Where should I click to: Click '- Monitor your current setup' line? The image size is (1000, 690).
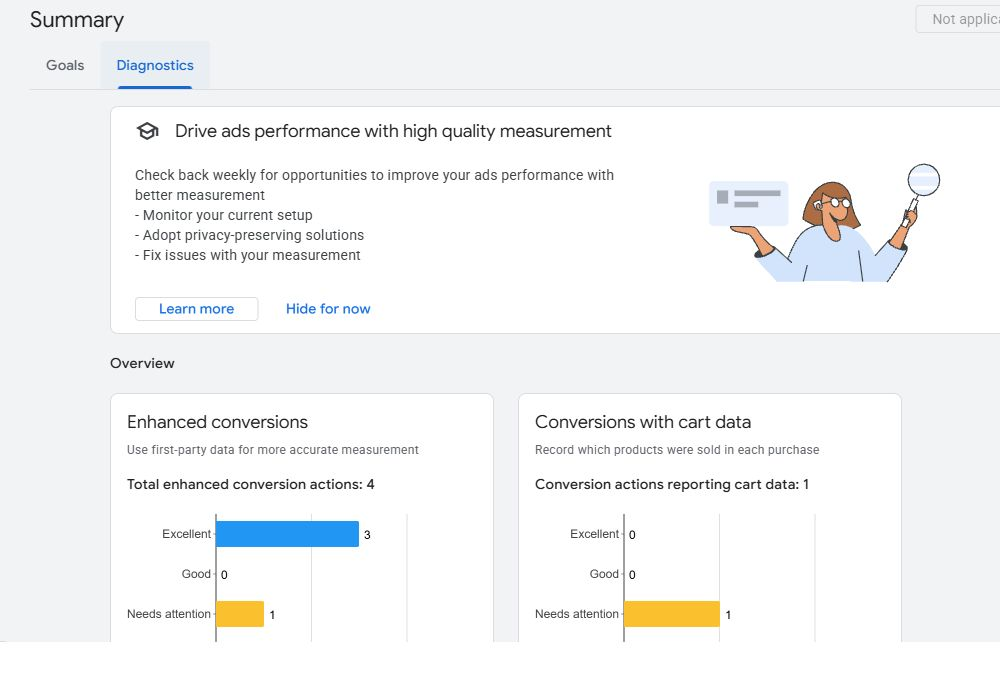tap(224, 216)
